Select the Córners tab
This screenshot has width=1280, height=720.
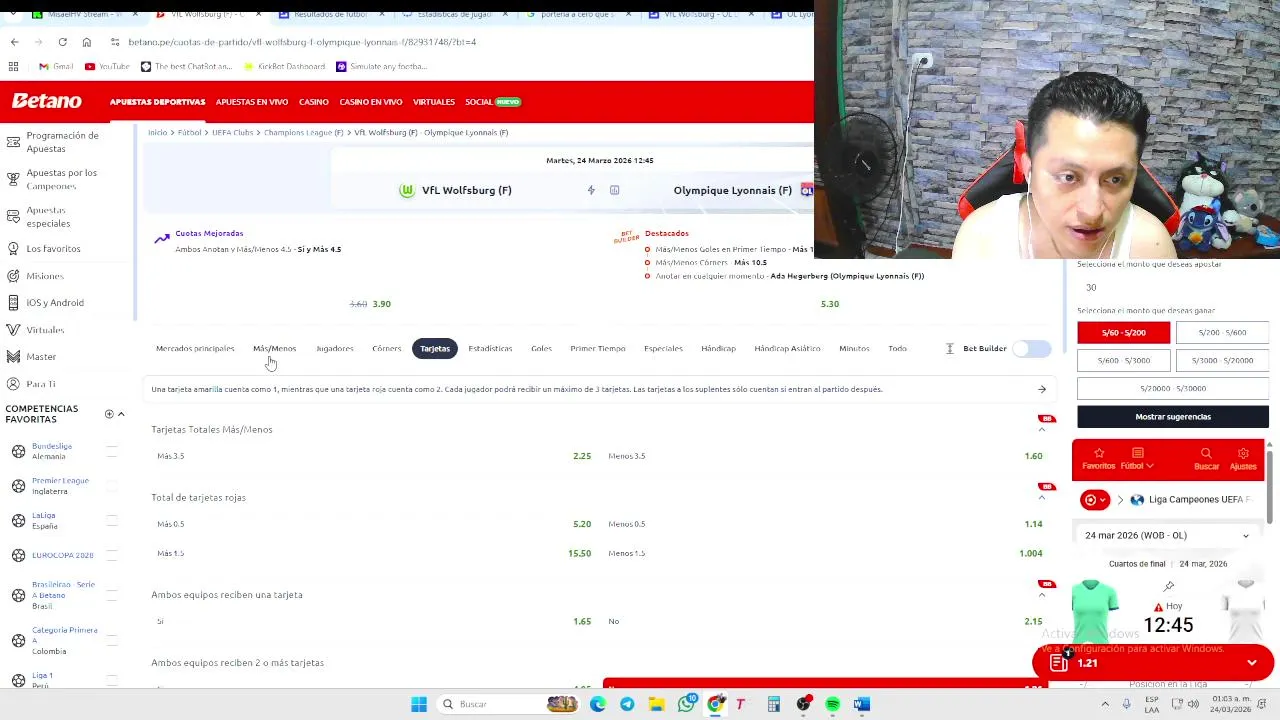[x=386, y=348]
